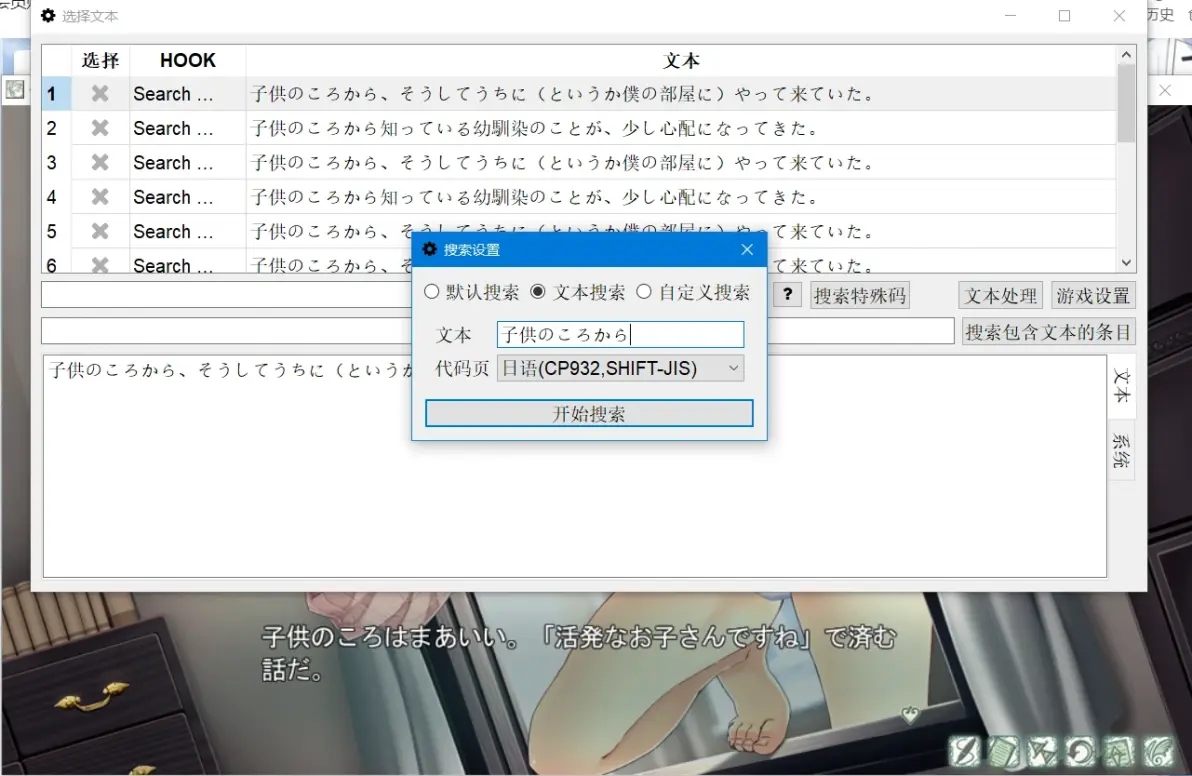Click the table's scroll up arrow
This screenshot has width=1192, height=776.
[x=1127, y=56]
